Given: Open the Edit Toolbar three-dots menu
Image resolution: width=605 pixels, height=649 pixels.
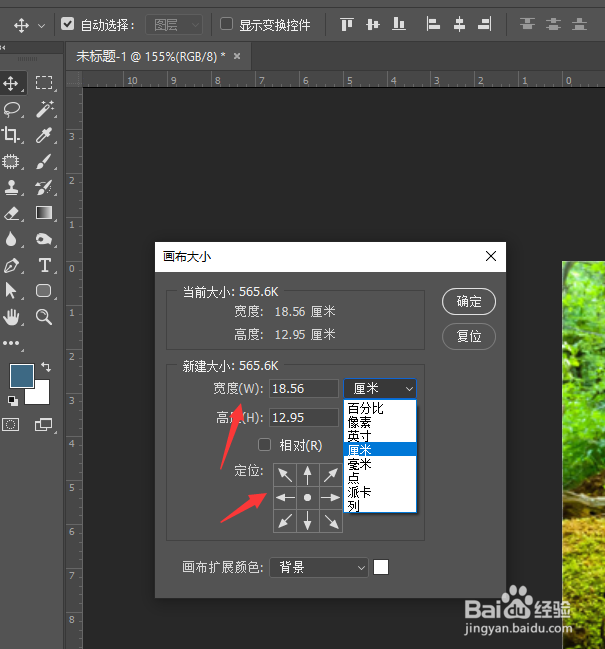Looking at the screenshot, I should (x=11, y=343).
